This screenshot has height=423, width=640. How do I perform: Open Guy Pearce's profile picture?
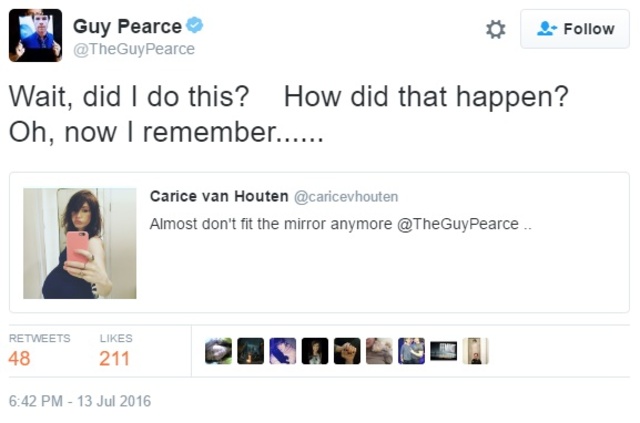(36, 35)
